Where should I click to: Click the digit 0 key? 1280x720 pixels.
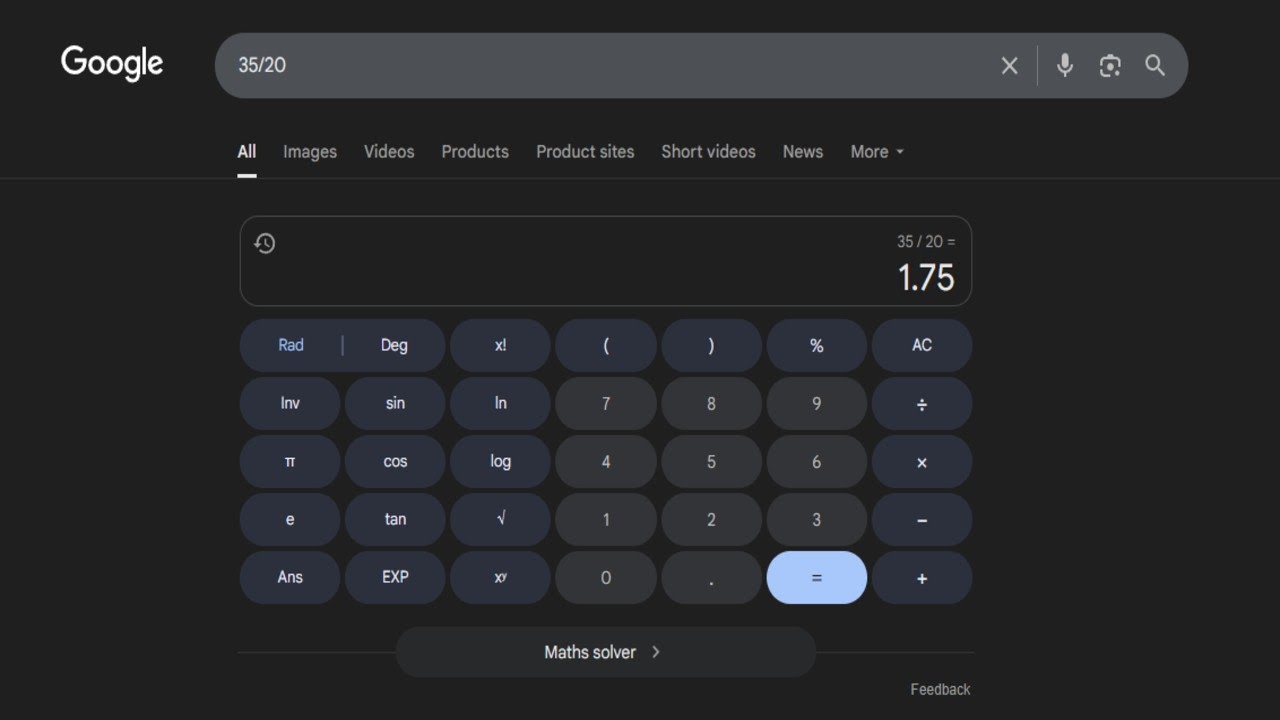(x=606, y=577)
